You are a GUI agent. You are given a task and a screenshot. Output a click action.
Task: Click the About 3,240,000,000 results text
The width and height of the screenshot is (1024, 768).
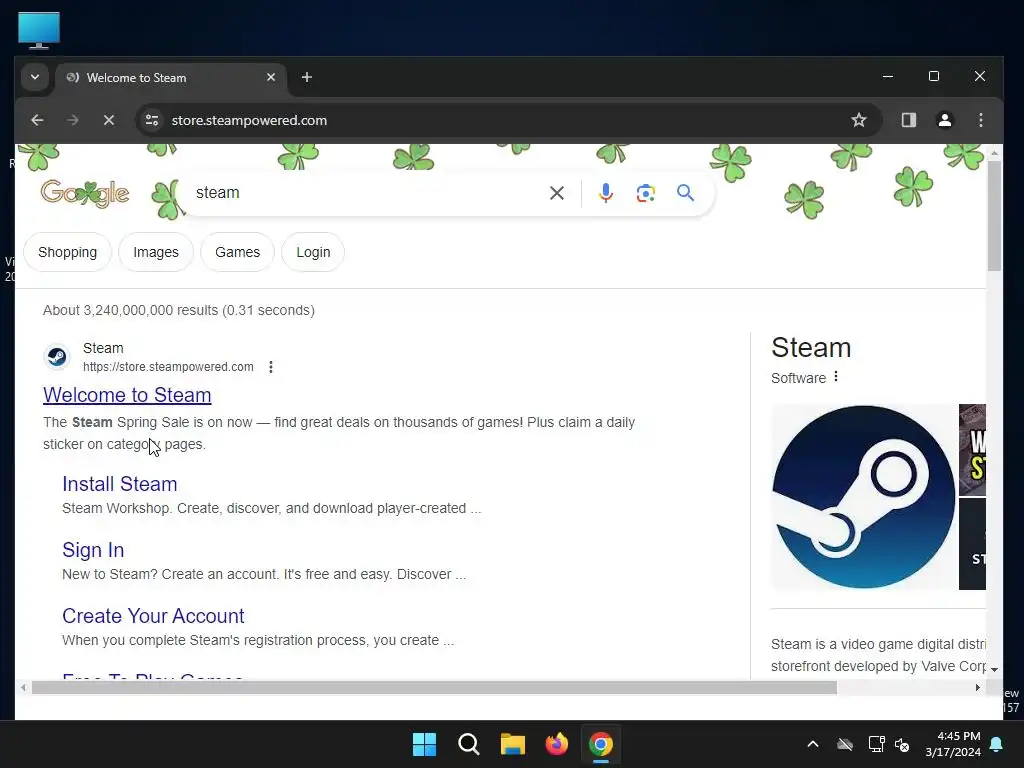point(179,310)
